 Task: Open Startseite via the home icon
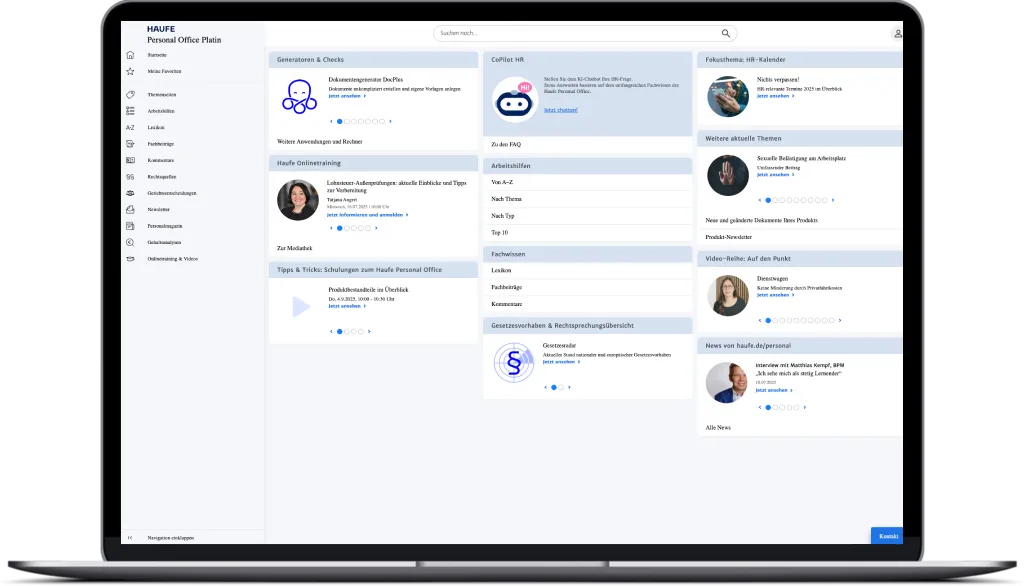tap(130, 55)
